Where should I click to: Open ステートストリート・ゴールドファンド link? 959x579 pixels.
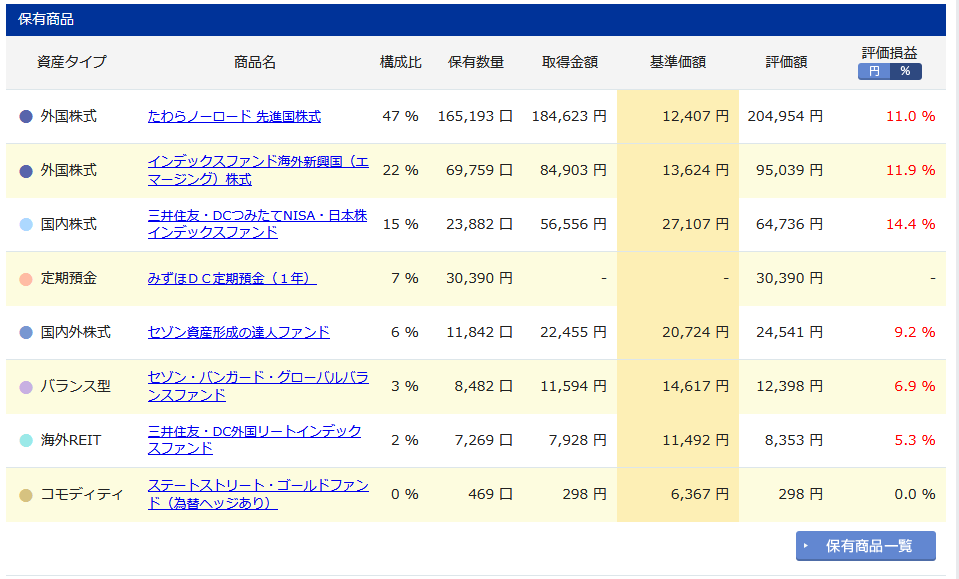pos(258,494)
